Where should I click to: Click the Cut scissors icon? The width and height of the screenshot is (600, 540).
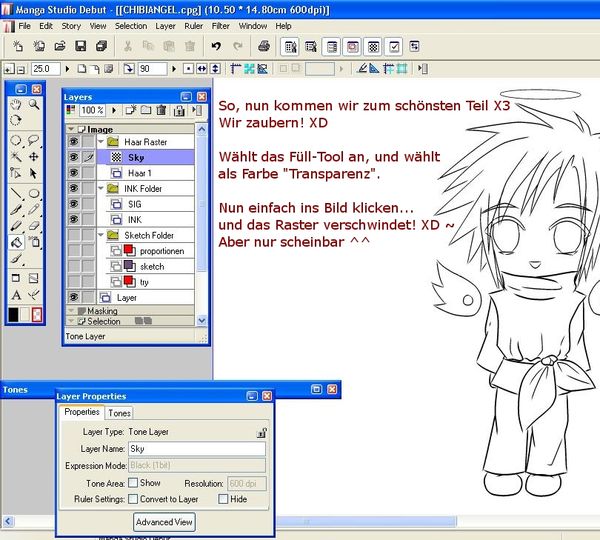pos(128,46)
